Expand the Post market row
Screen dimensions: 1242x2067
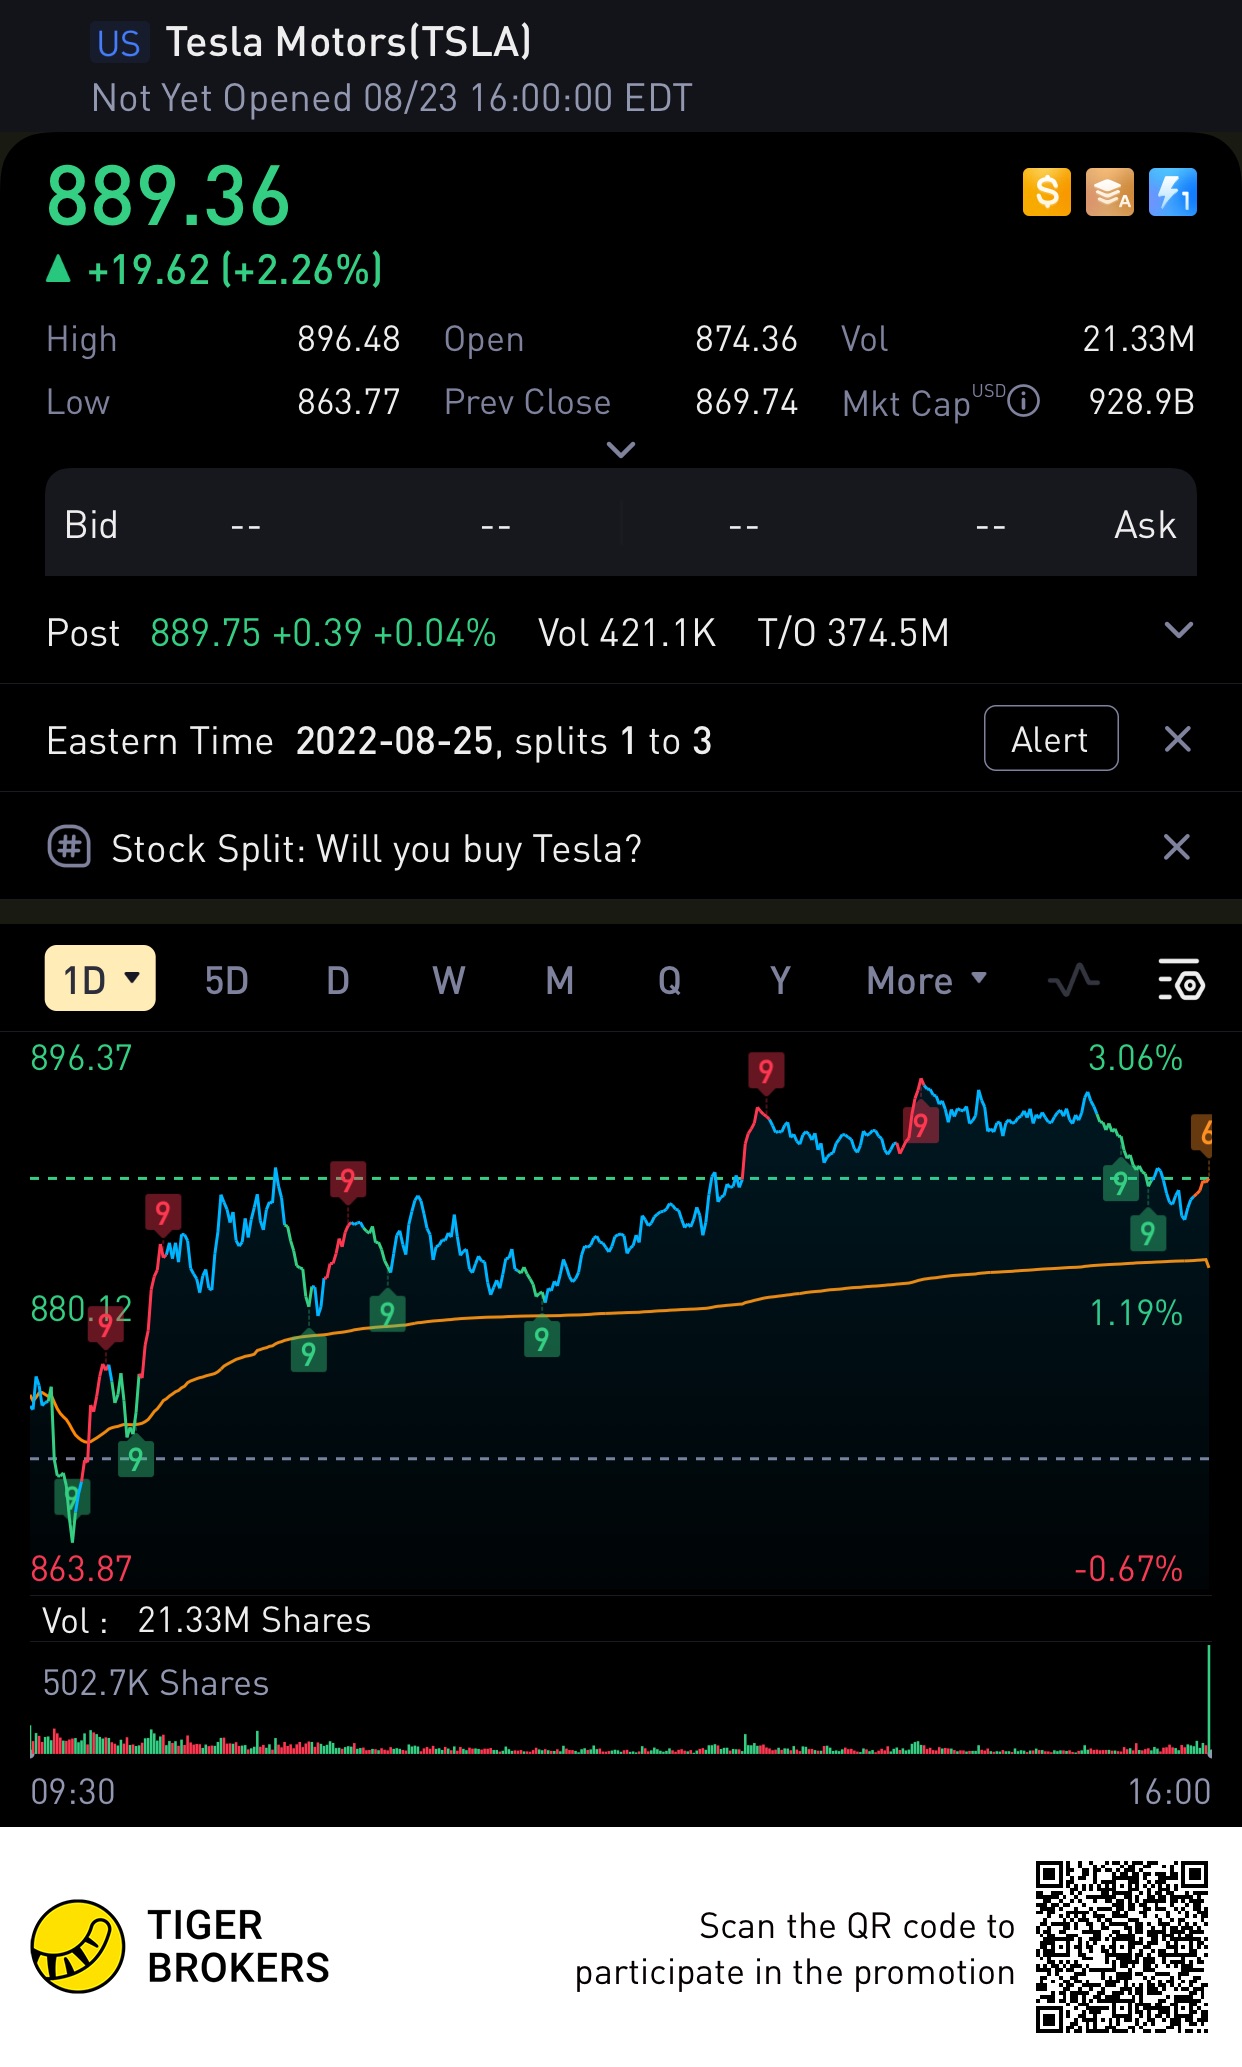point(1180,630)
